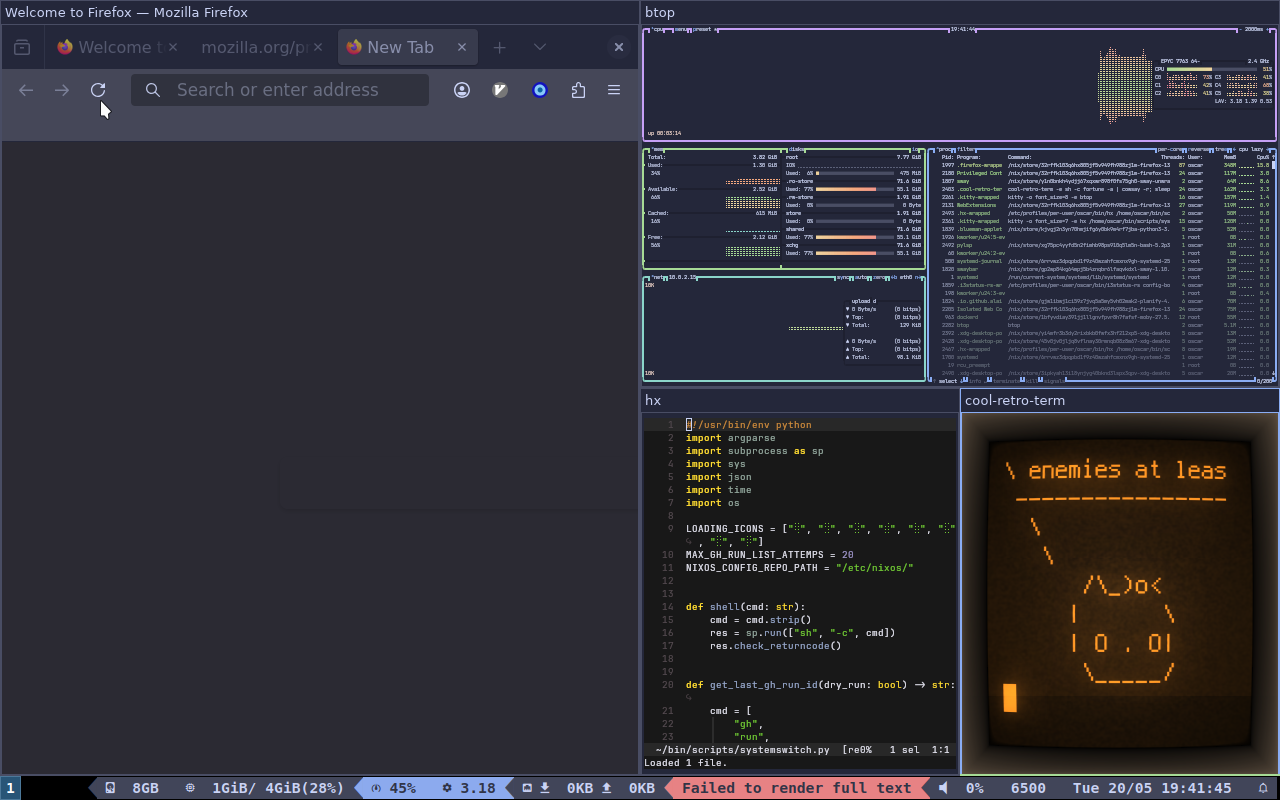Click the MAX_GH_RUN_LIST_ATTEMPS line in hx
The width and height of the screenshot is (1280, 800).
[769, 555]
